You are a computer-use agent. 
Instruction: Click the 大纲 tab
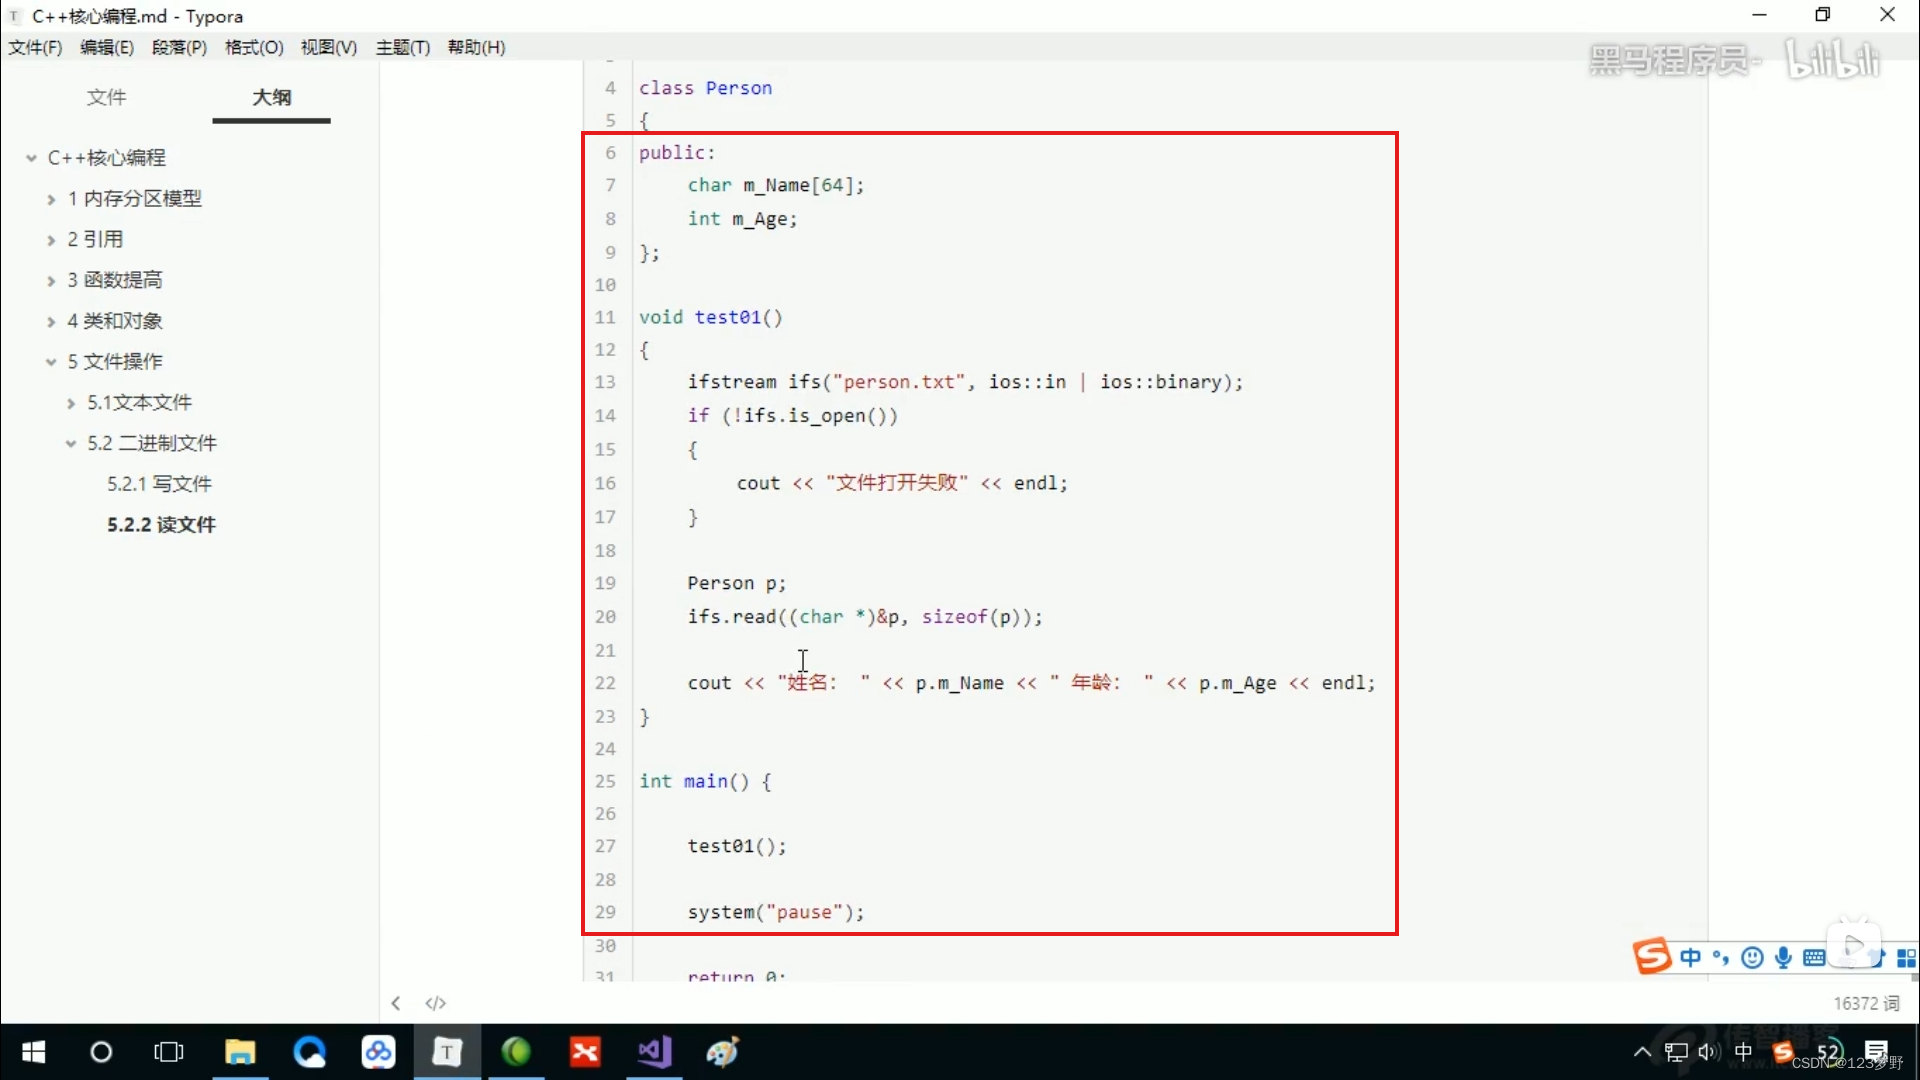[x=270, y=96]
